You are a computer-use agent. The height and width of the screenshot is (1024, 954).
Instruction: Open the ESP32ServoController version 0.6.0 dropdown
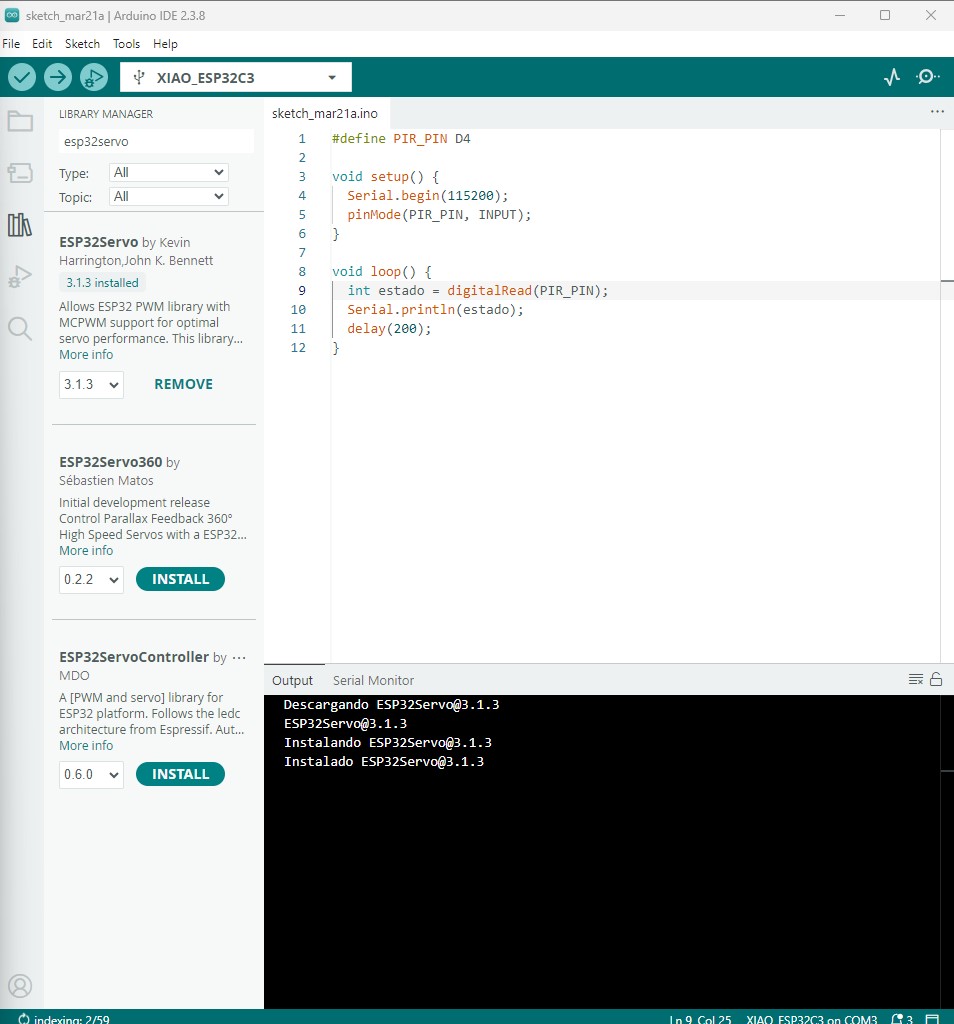point(91,775)
